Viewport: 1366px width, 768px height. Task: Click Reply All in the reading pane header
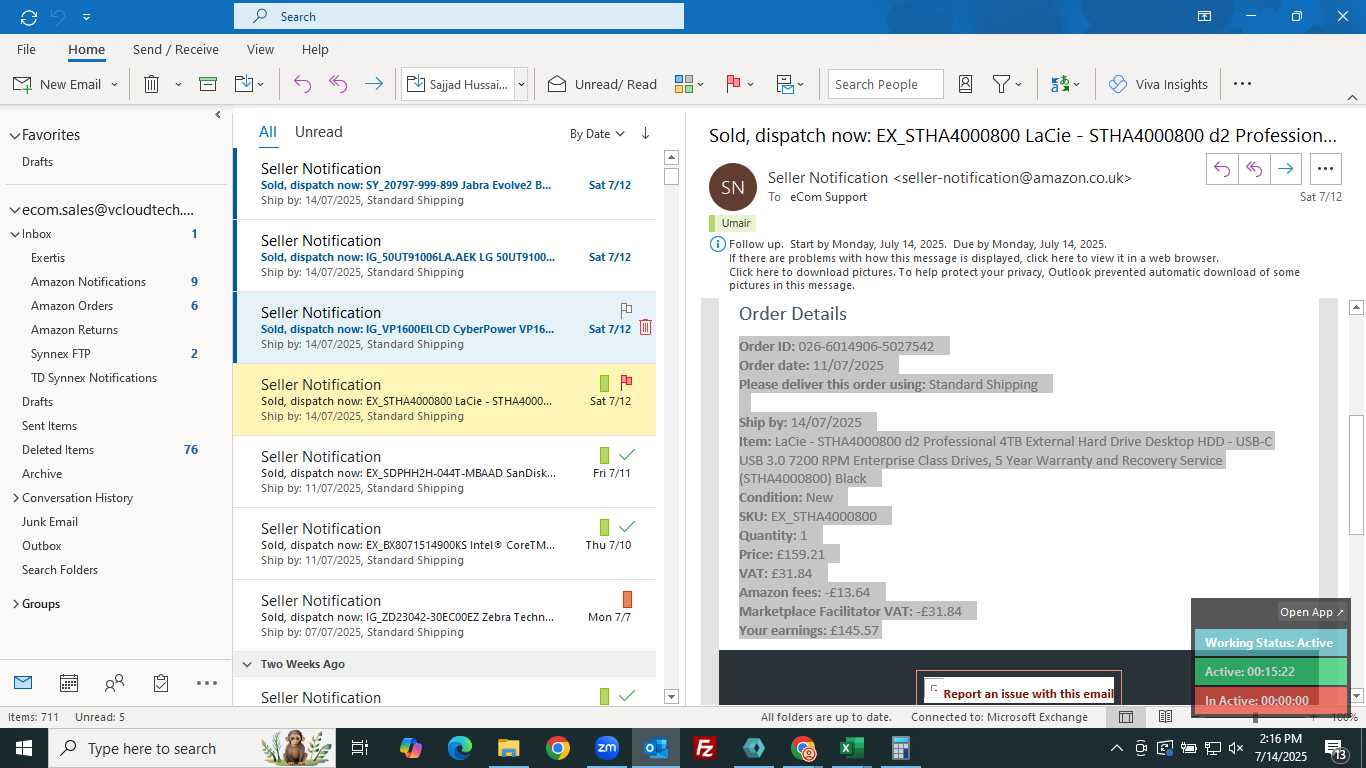click(x=1254, y=169)
